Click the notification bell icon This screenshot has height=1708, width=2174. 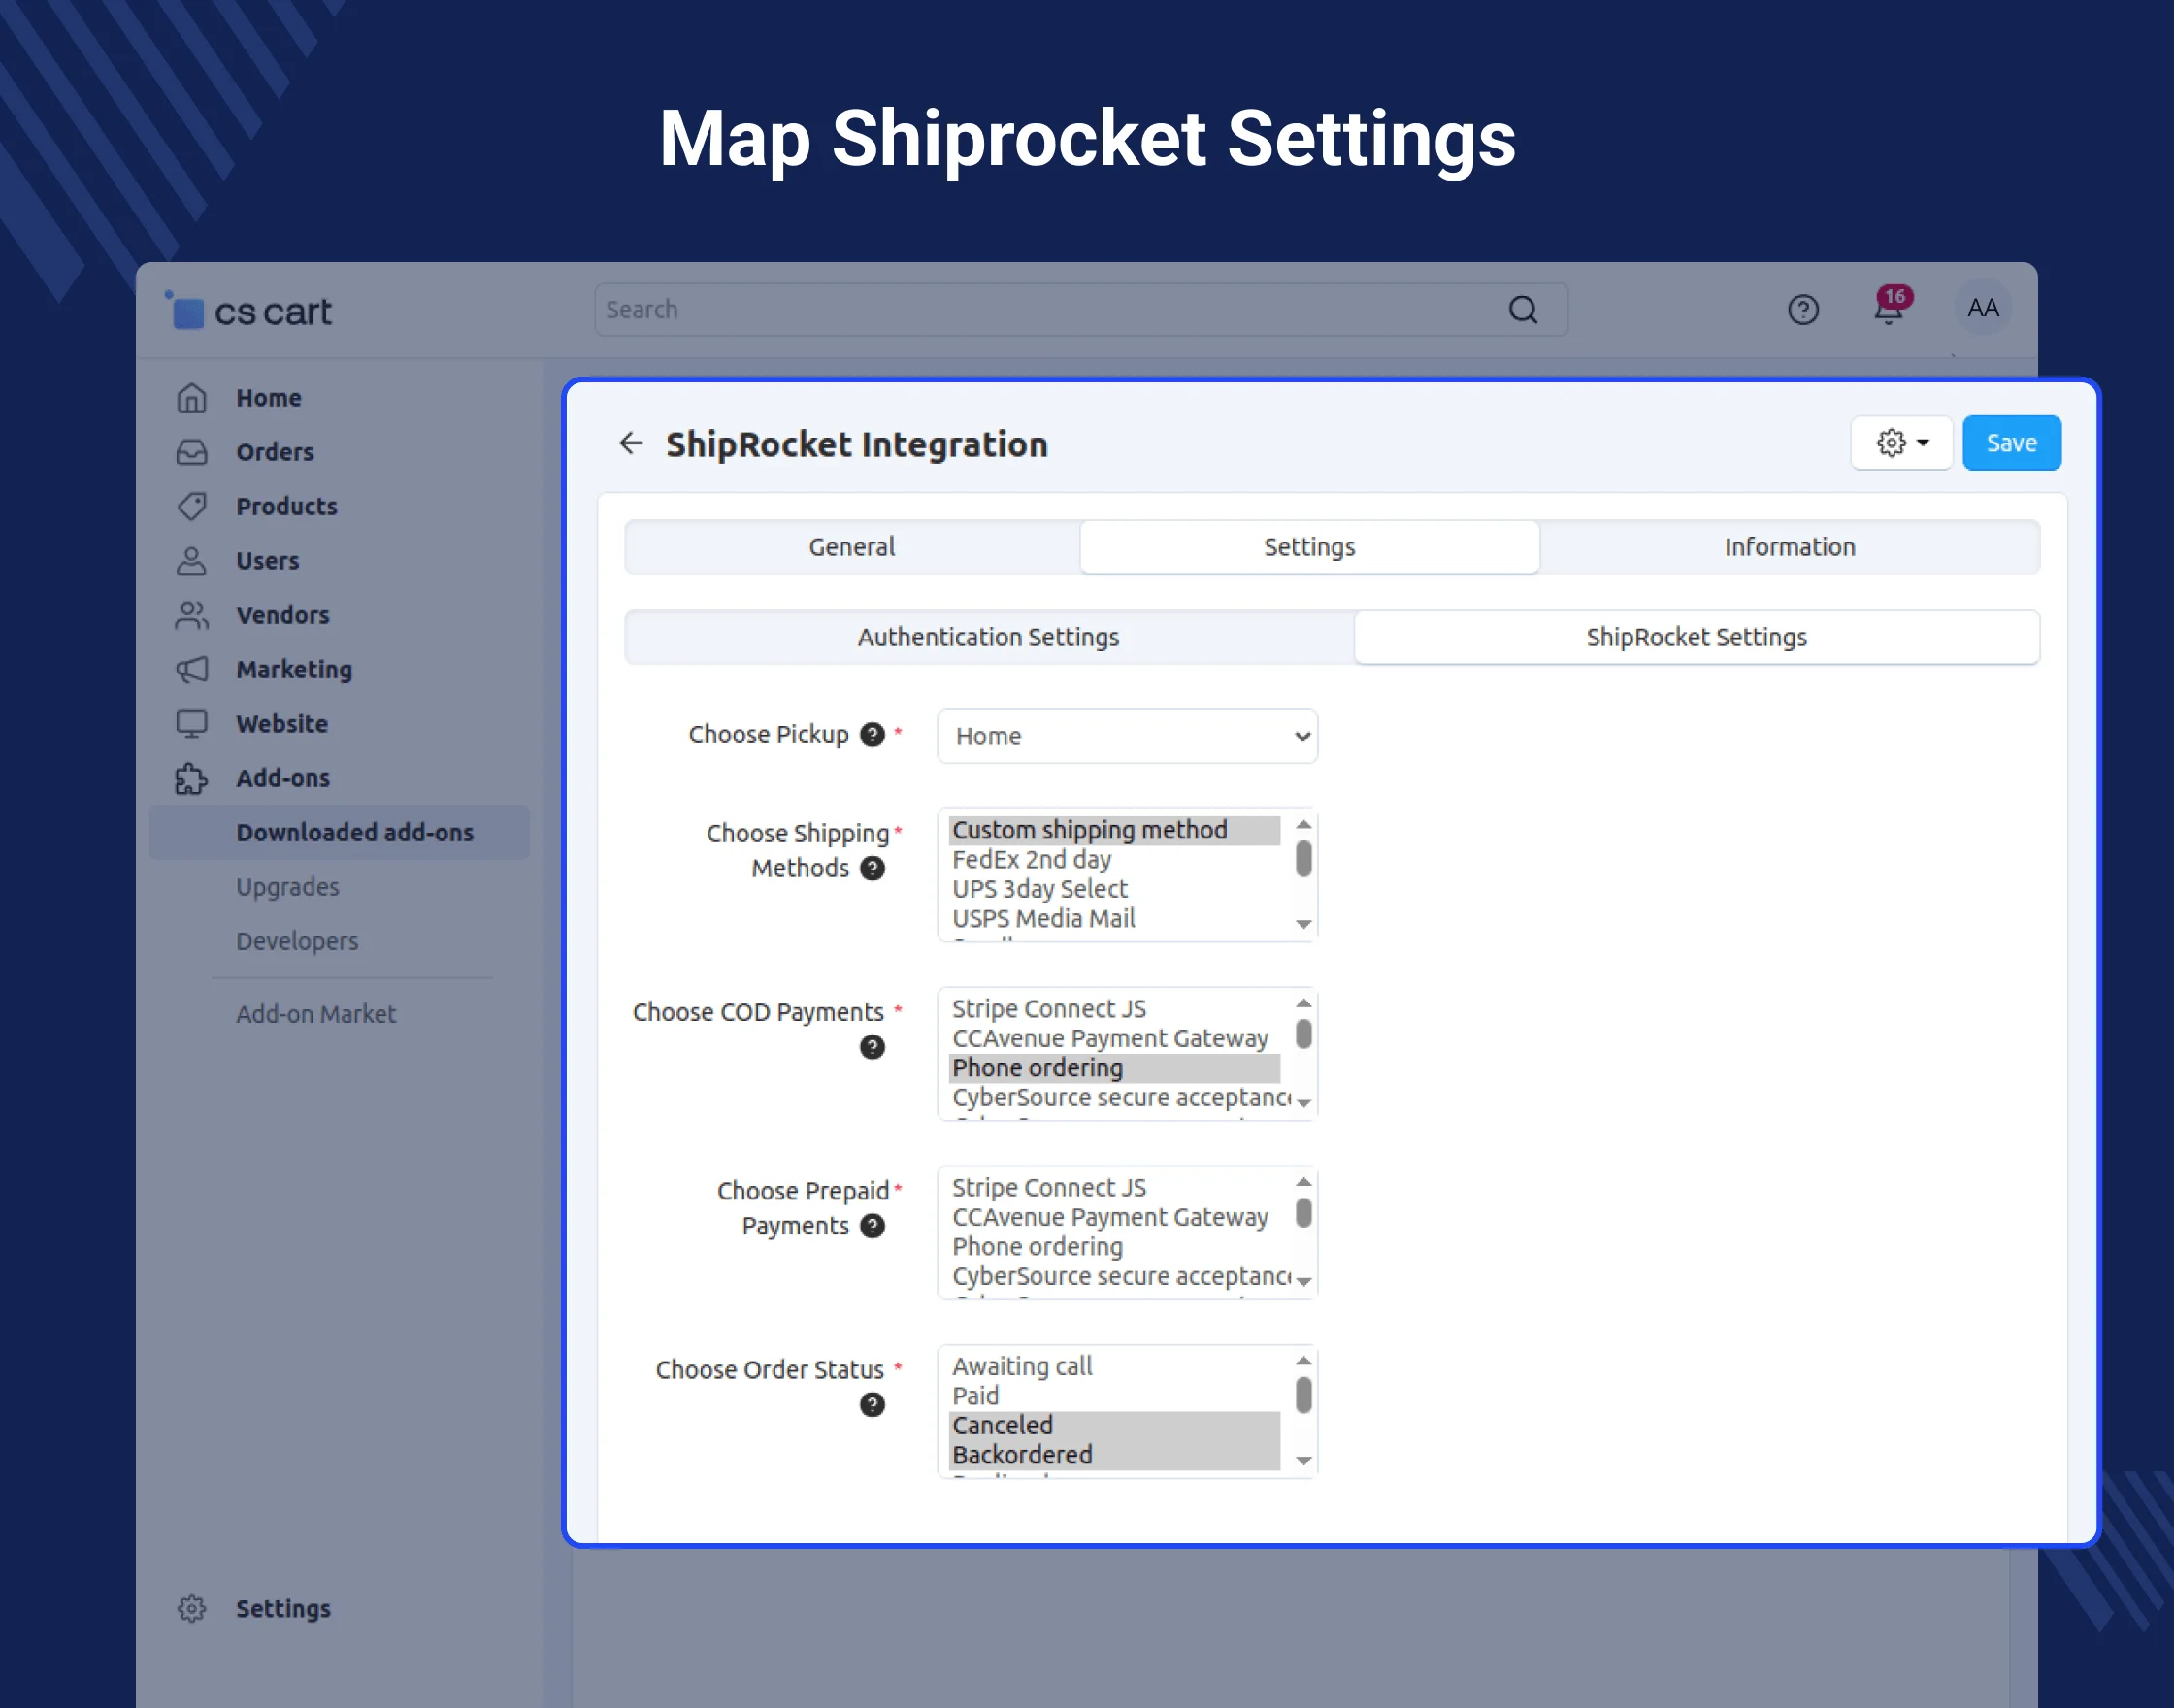(x=1887, y=310)
